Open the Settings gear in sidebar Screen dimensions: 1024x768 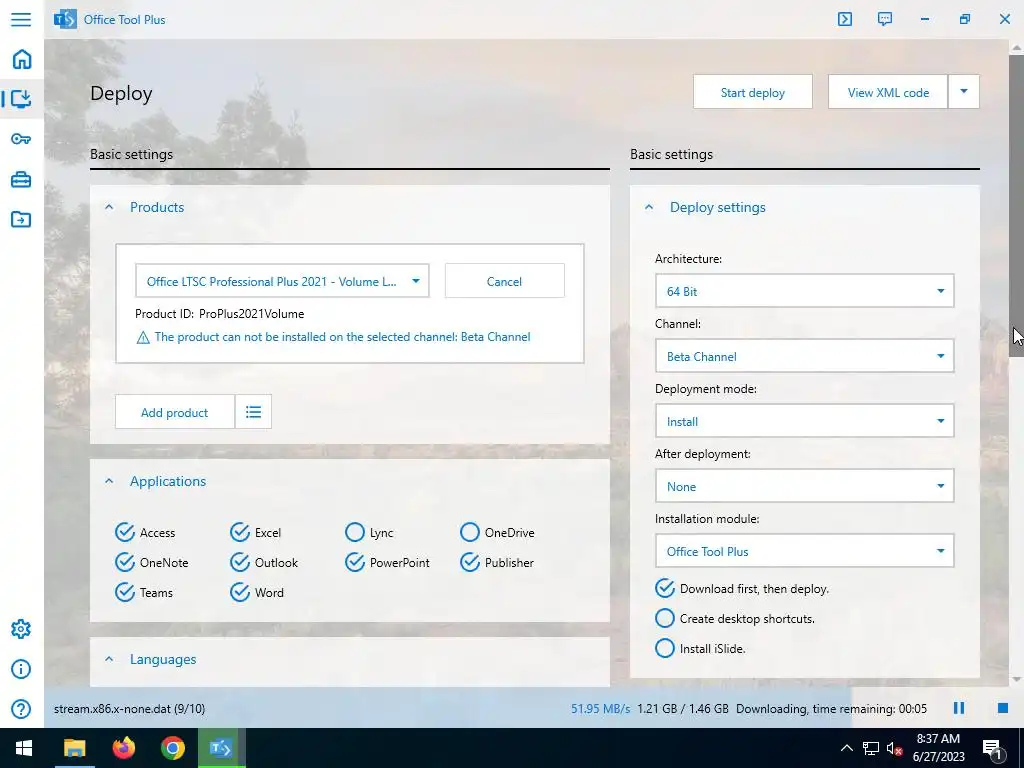(21, 629)
